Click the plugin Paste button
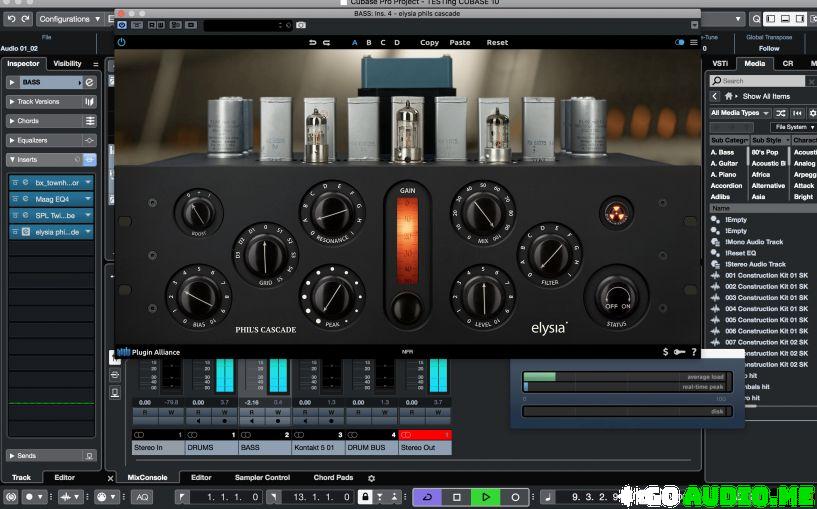Screen dimensions: 817x509 [x=460, y=43]
